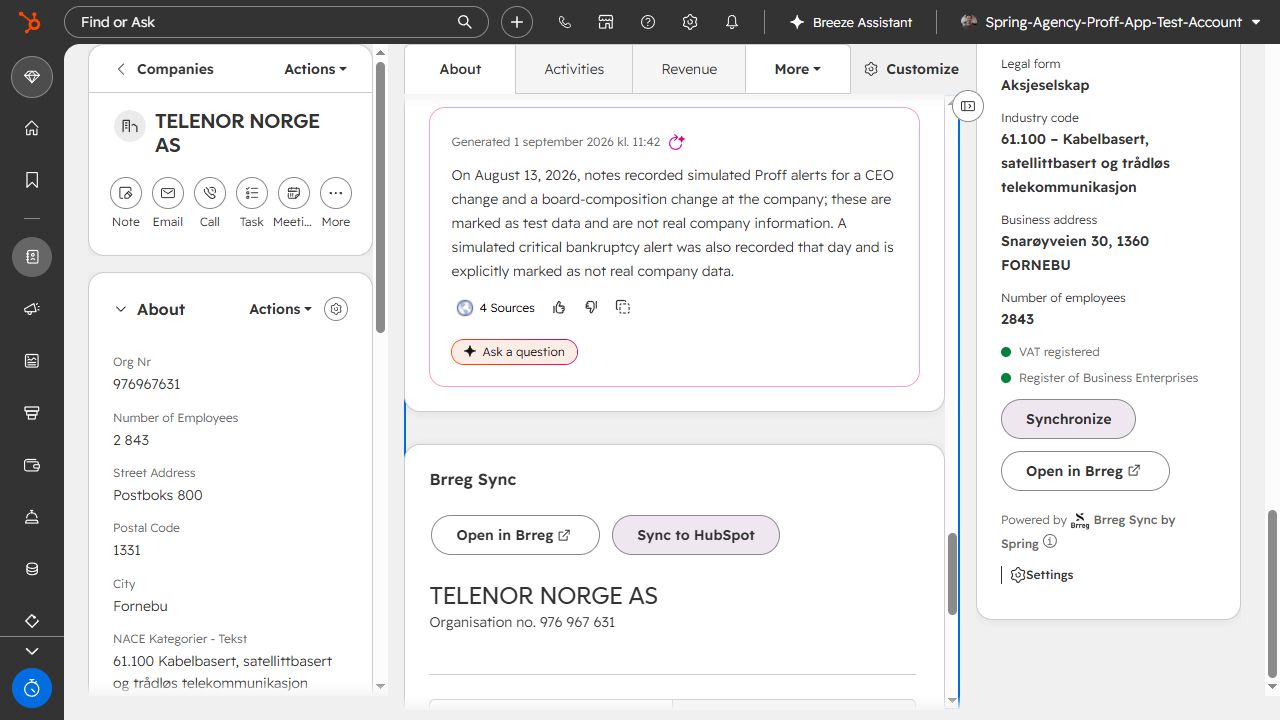Create a Note for the company
The image size is (1280, 720).
126,193
